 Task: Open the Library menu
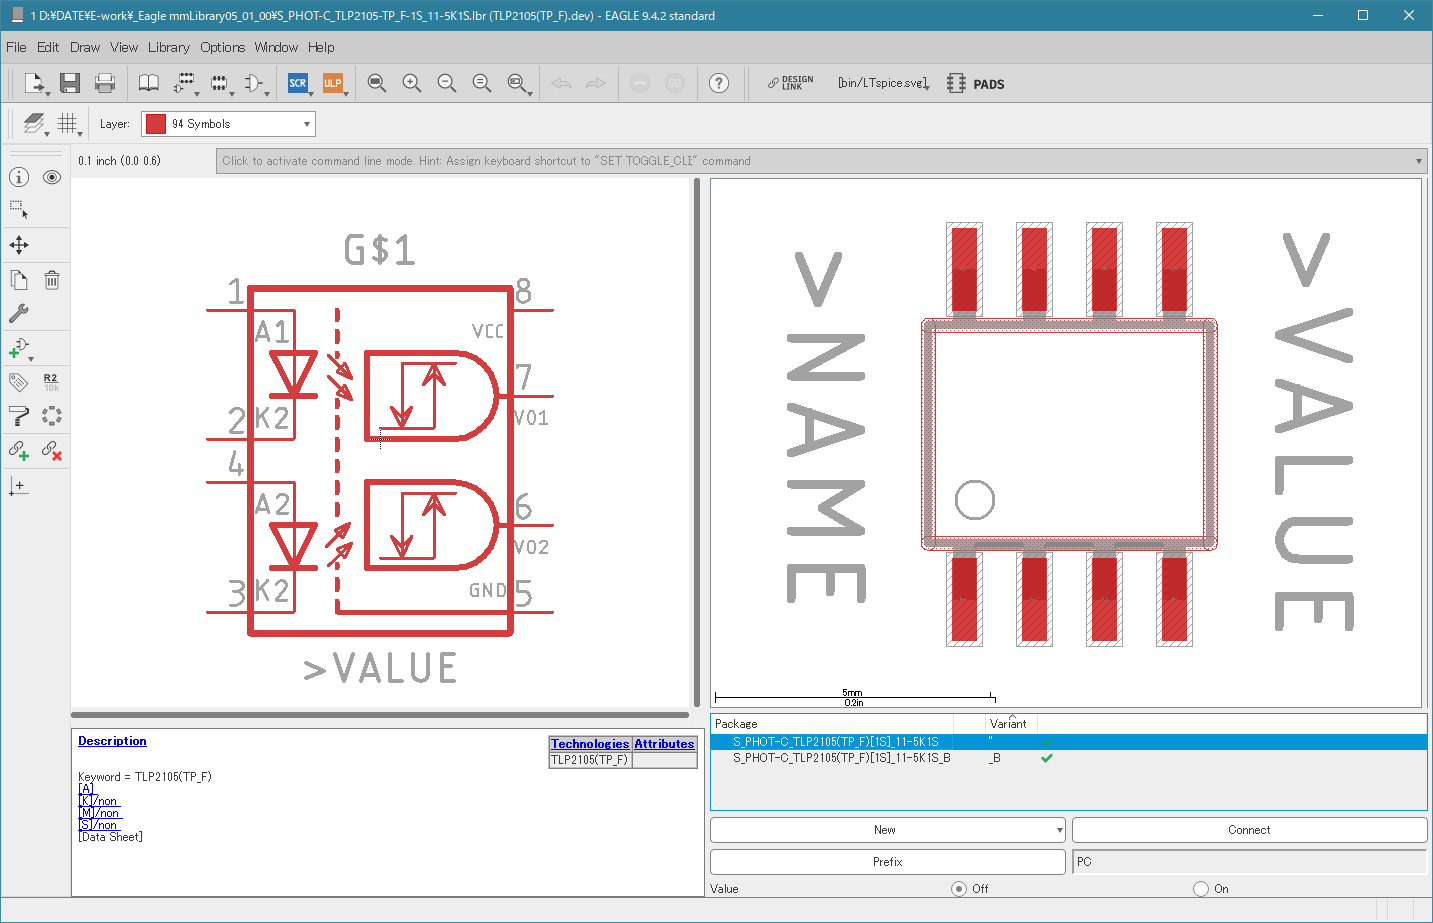click(x=168, y=47)
